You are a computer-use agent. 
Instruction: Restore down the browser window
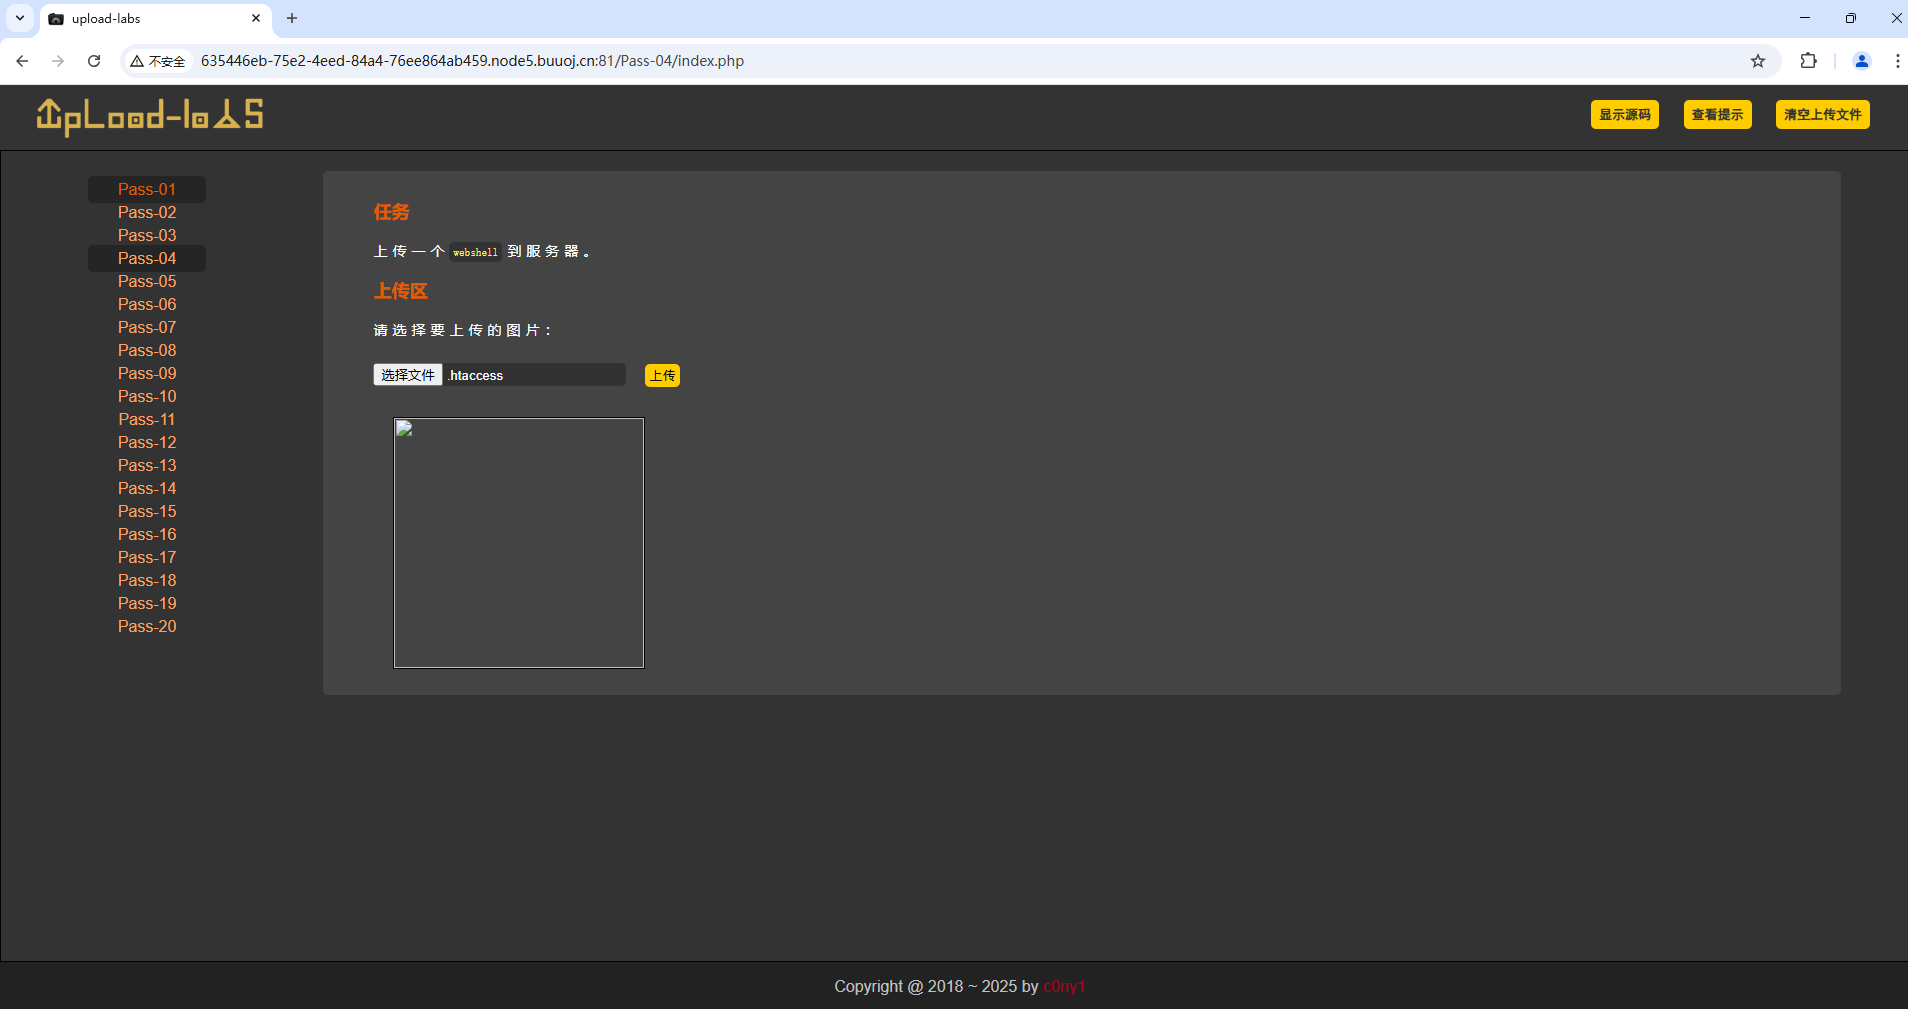coord(1851,18)
